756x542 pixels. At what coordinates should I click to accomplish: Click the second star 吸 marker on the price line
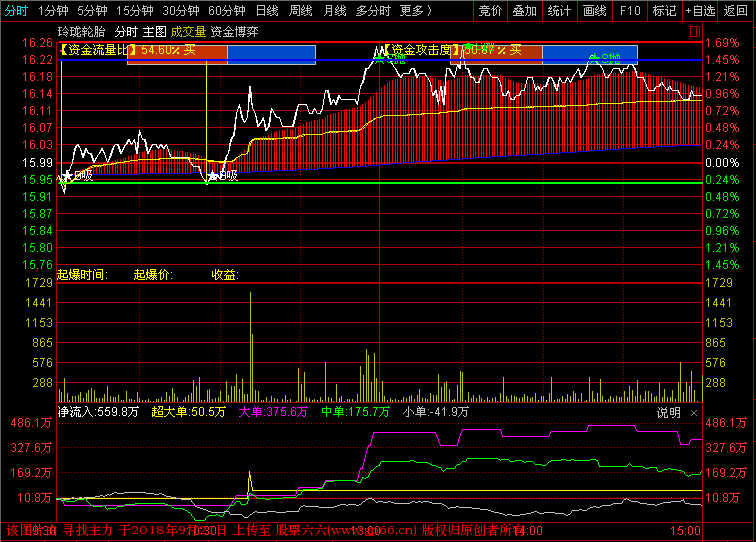coord(214,176)
